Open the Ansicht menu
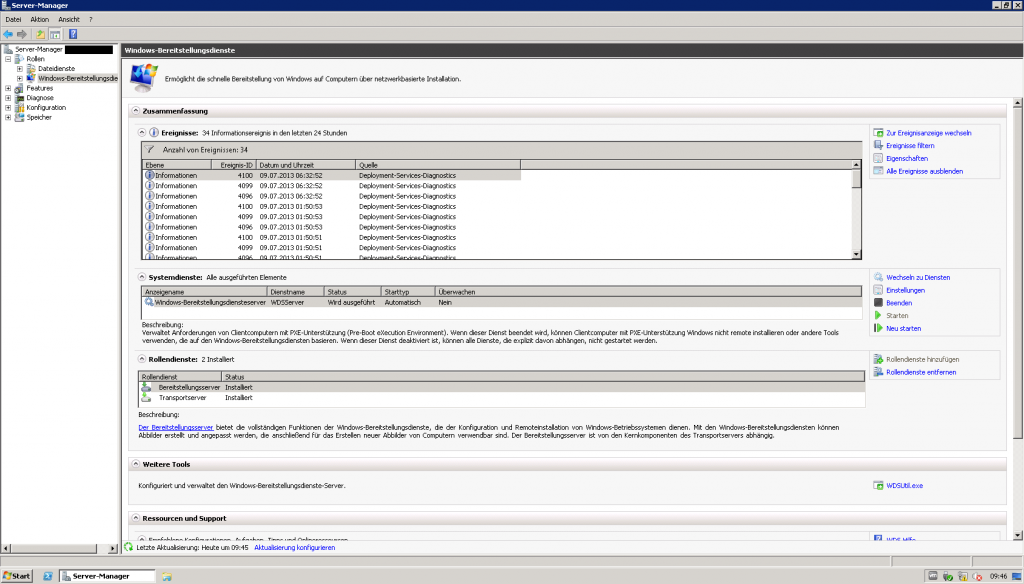This screenshot has width=1024, height=584. click(x=69, y=20)
